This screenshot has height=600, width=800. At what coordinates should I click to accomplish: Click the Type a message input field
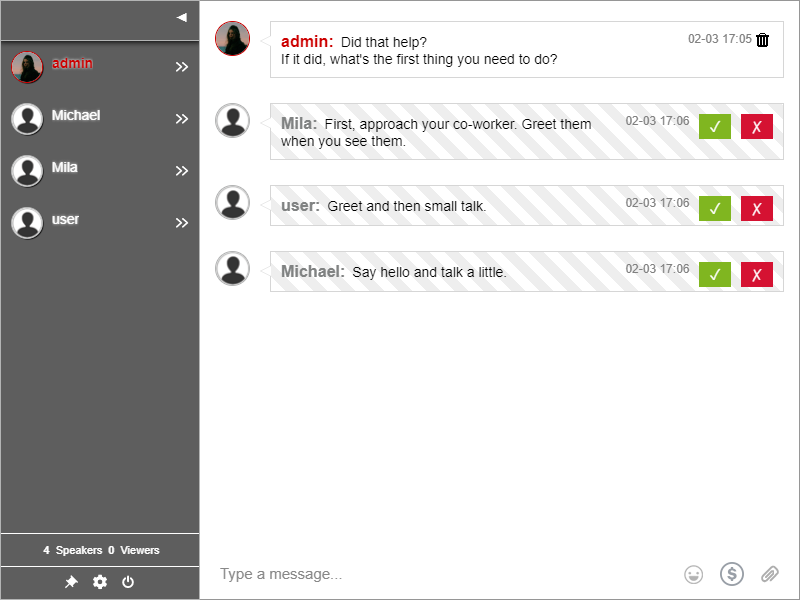pyautogui.click(x=400, y=574)
